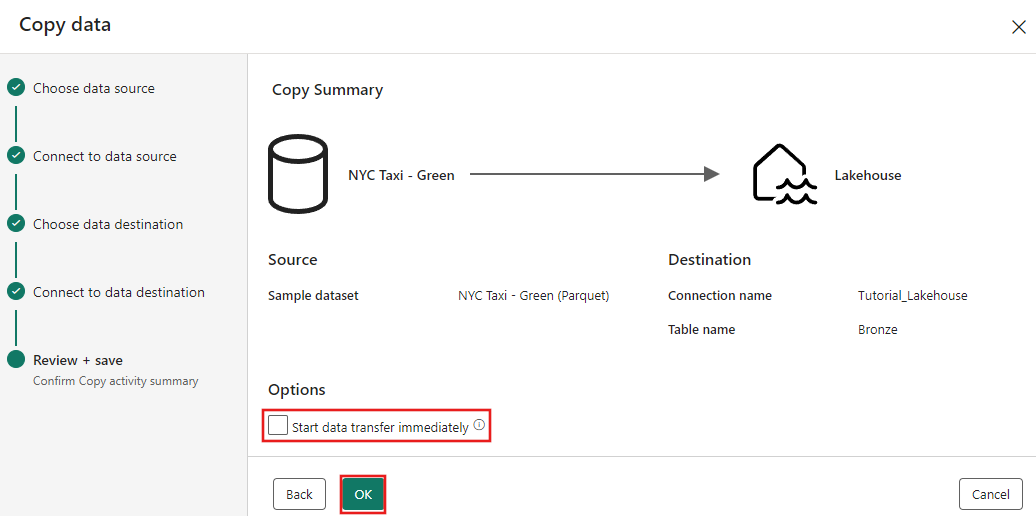Go Back to previous step
The image size is (1036, 516).
pos(299,494)
